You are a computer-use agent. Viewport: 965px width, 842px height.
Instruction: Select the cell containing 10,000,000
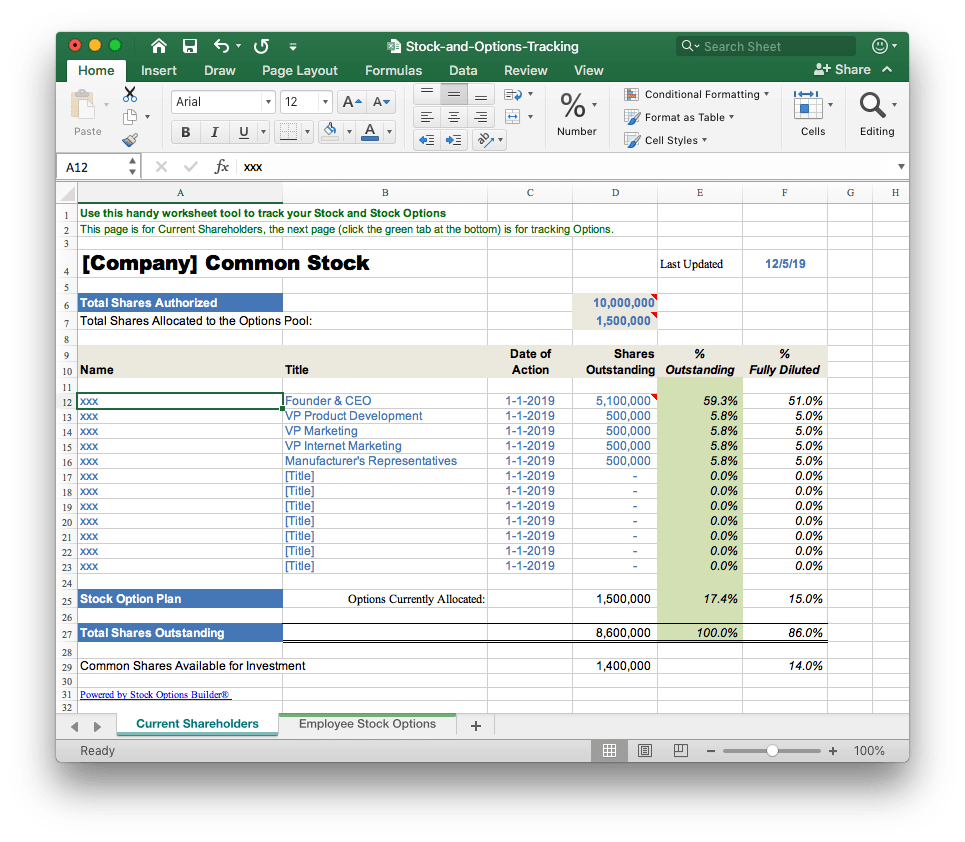pos(615,303)
